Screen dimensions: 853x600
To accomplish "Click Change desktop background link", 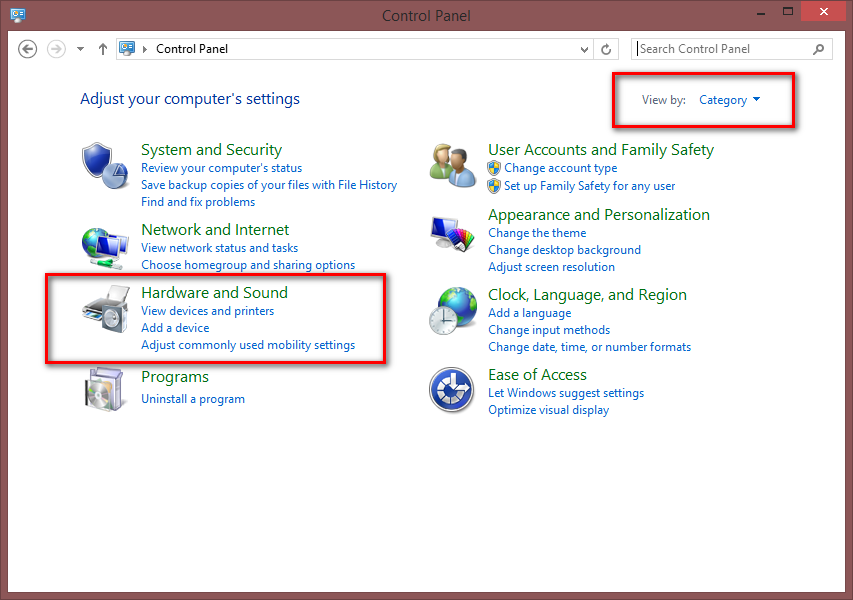I will point(565,250).
